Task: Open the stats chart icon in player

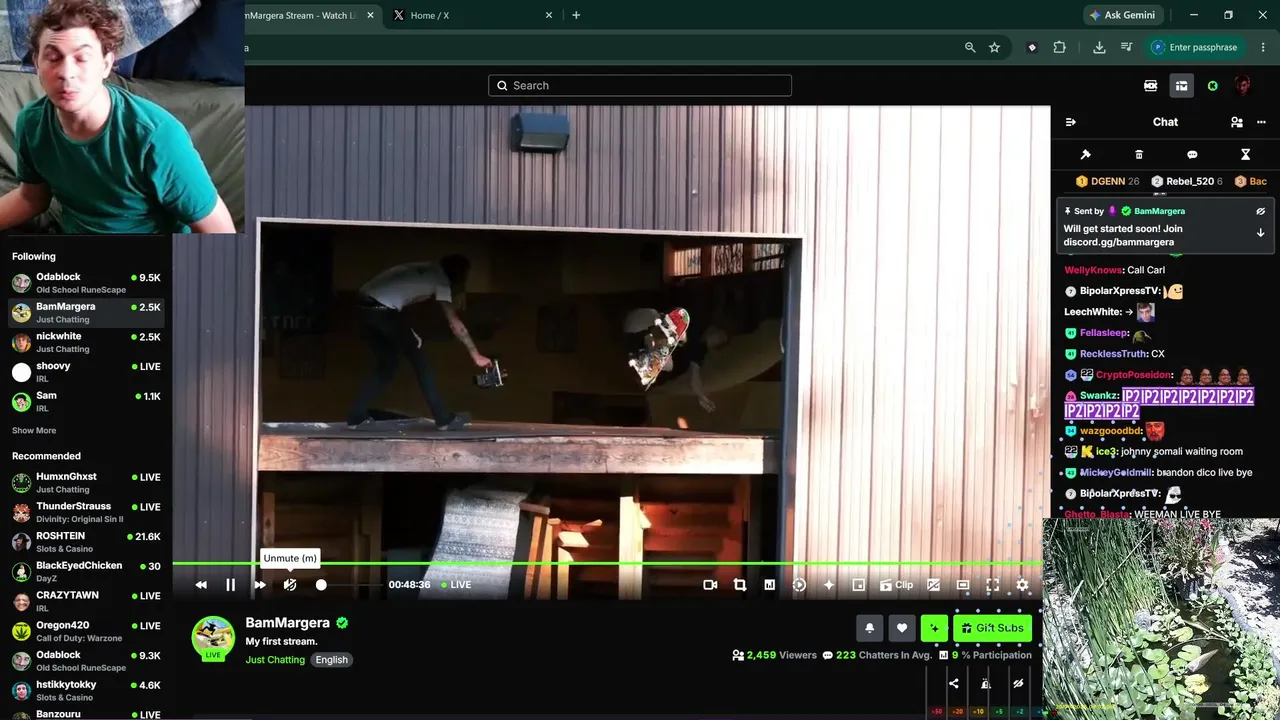Action: [769, 585]
